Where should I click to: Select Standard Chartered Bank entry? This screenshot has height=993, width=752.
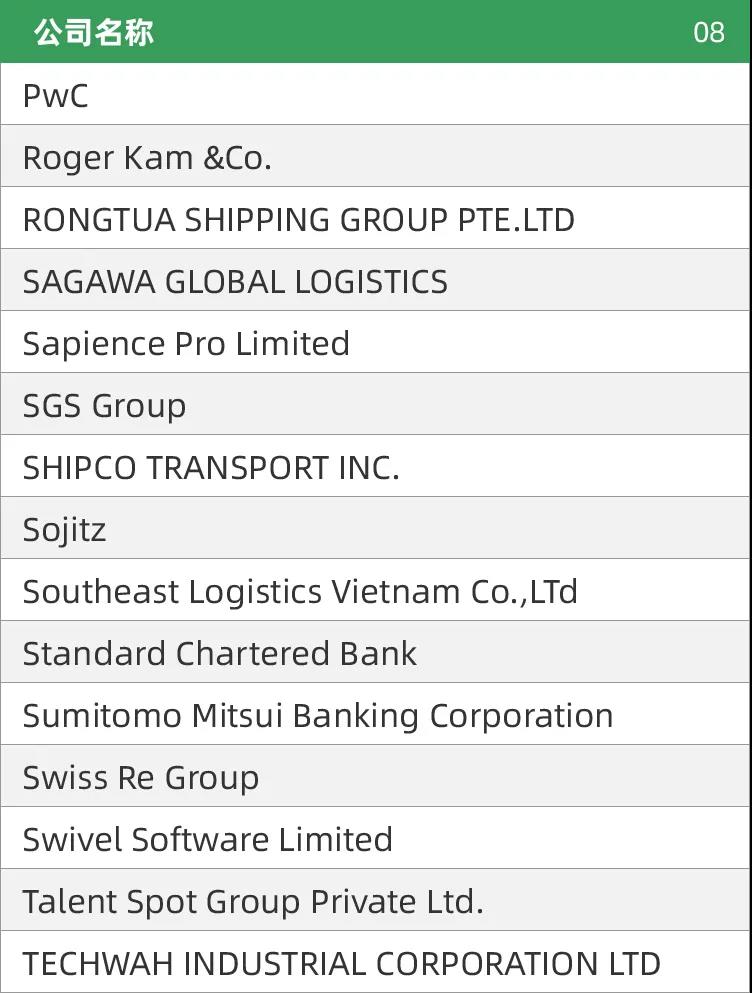coord(376,652)
